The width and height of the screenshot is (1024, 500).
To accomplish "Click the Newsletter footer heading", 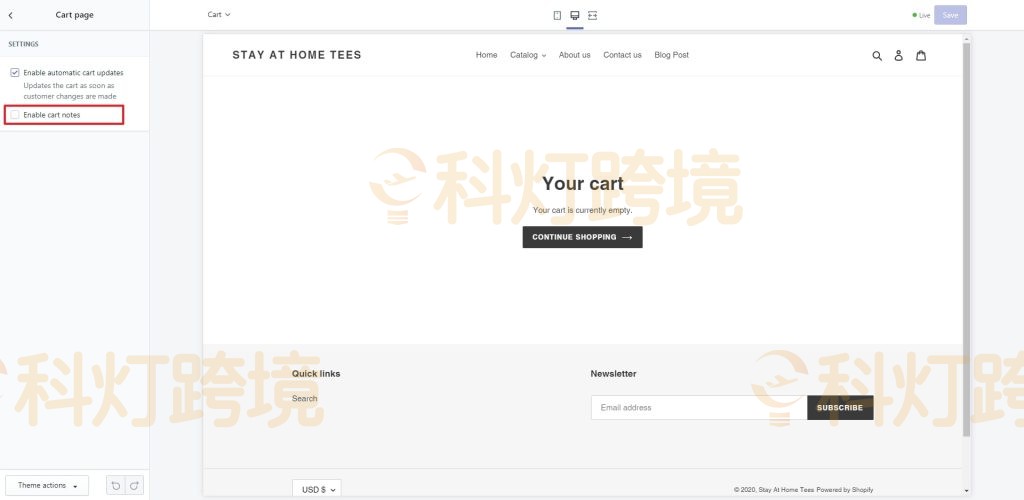I will tap(613, 373).
